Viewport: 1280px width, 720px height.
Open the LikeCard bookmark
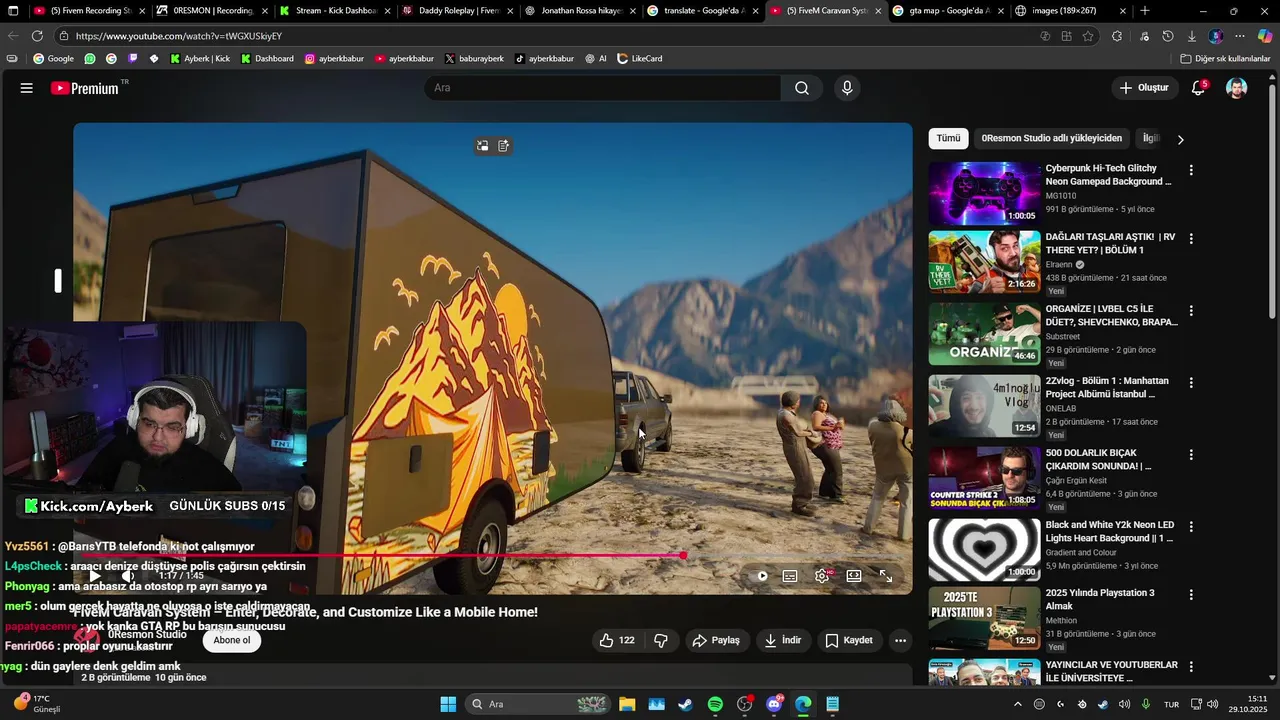point(640,59)
